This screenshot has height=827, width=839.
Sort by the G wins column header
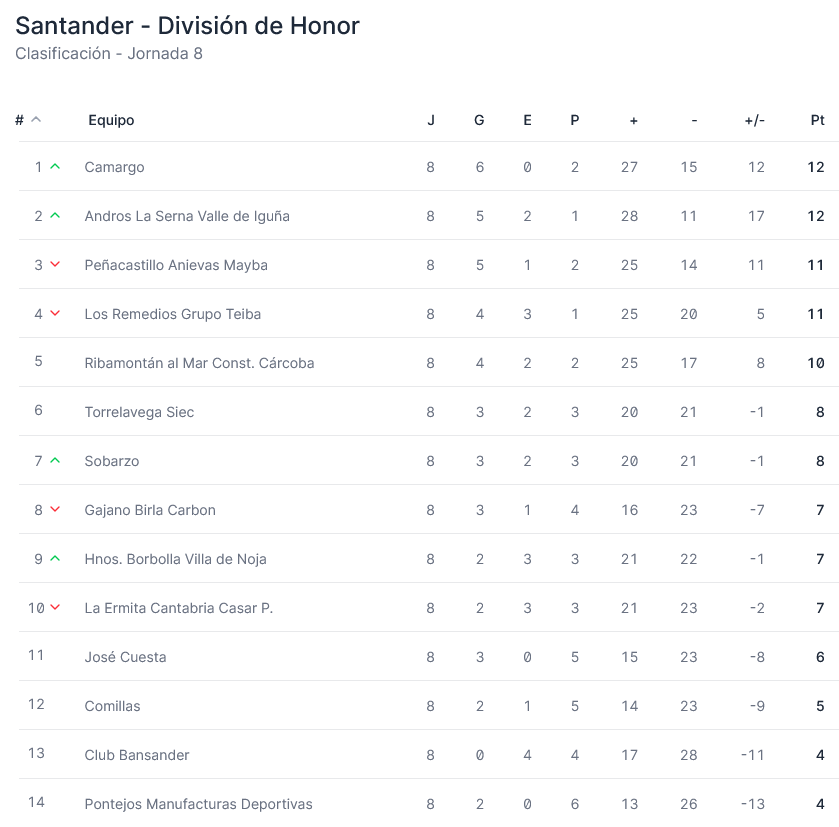click(x=479, y=120)
